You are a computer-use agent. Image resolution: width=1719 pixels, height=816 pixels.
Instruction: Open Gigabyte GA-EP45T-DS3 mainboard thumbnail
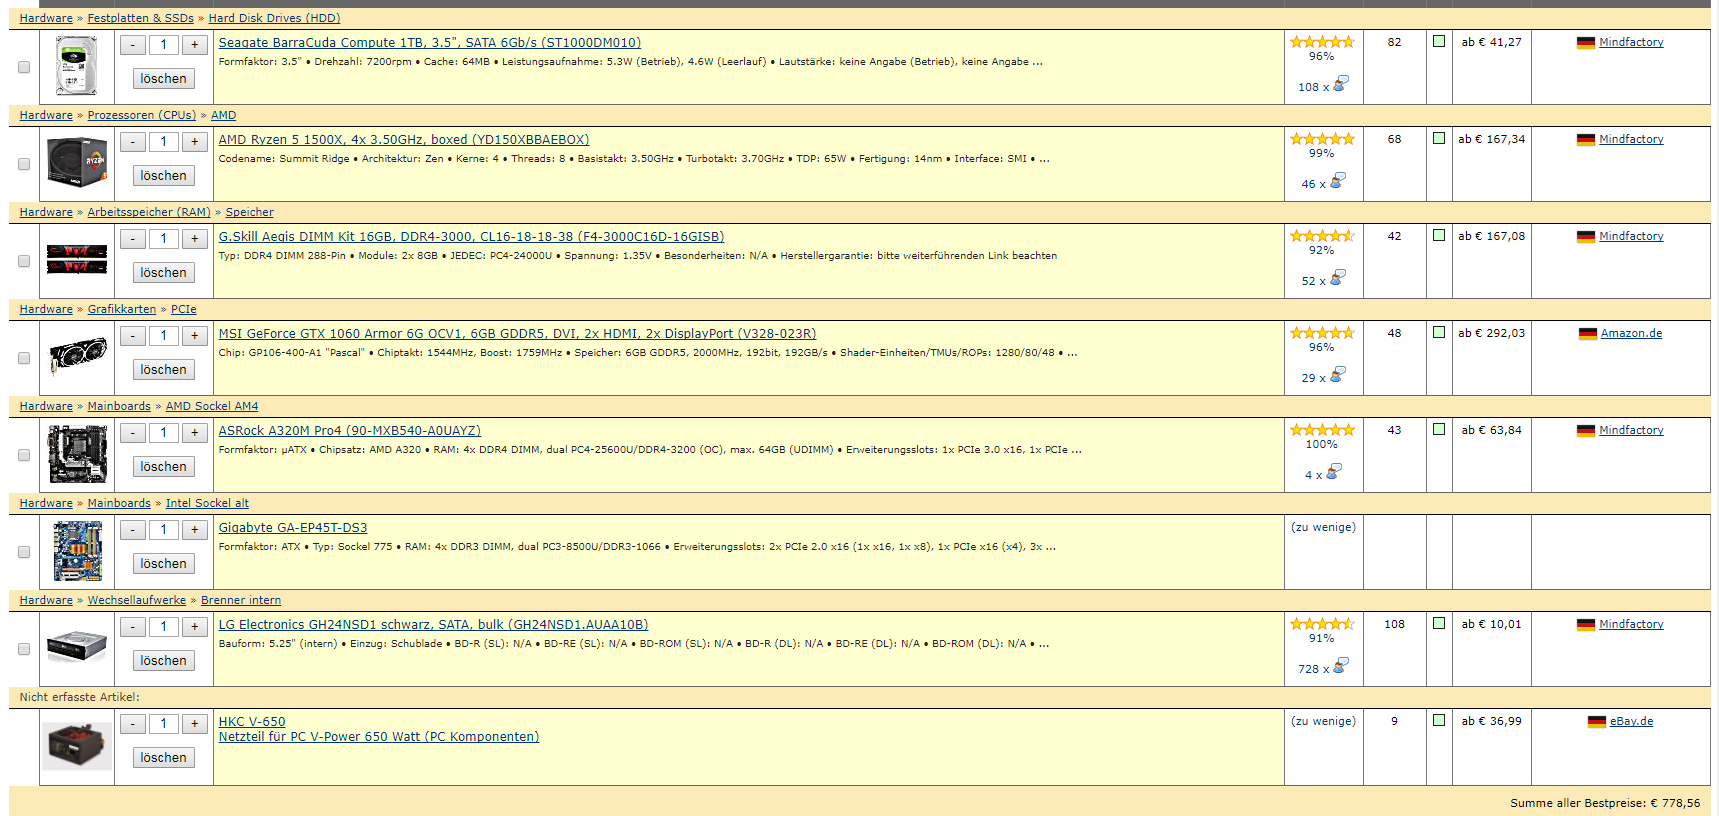point(77,551)
